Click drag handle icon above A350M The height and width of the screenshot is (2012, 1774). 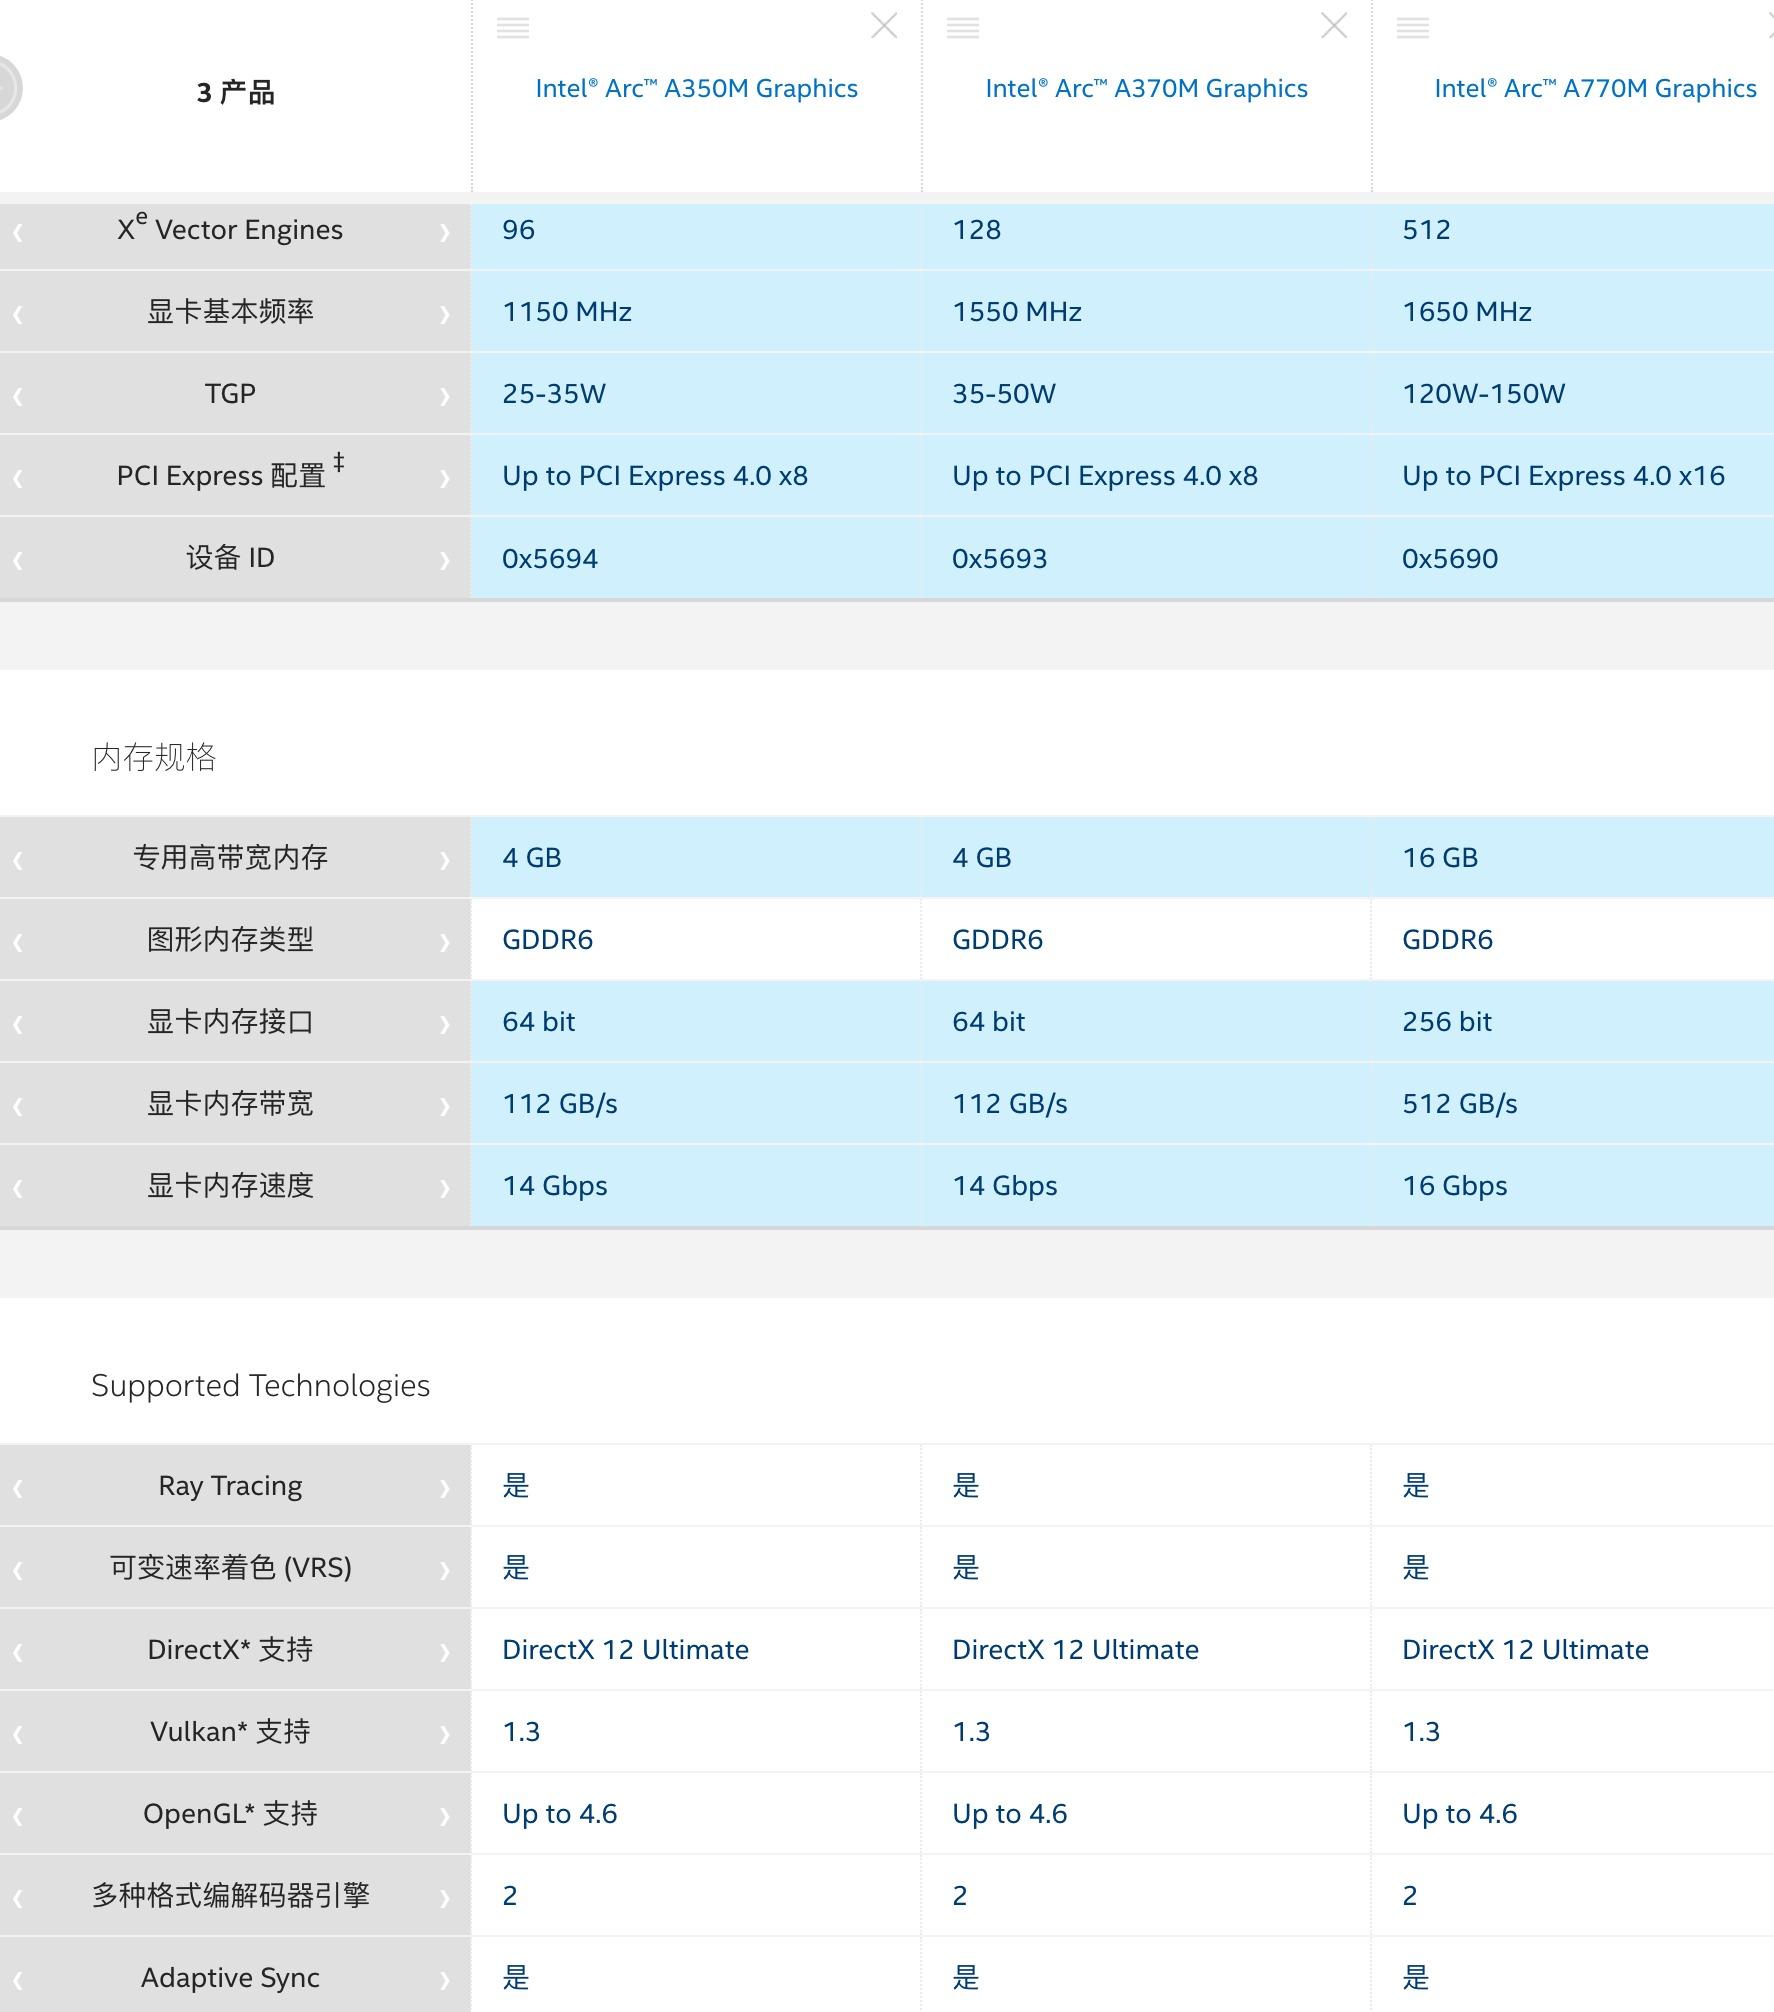513,28
